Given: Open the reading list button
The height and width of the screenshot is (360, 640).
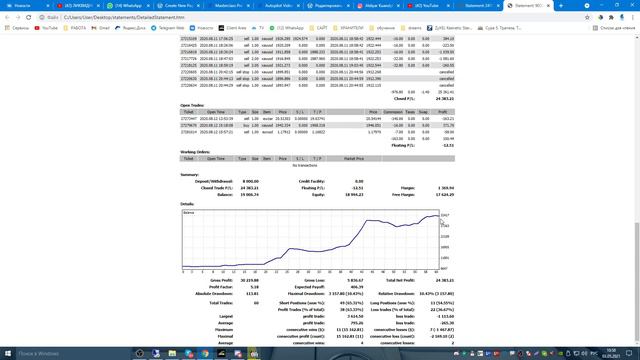Looking at the screenshot, I should pos(614,28).
